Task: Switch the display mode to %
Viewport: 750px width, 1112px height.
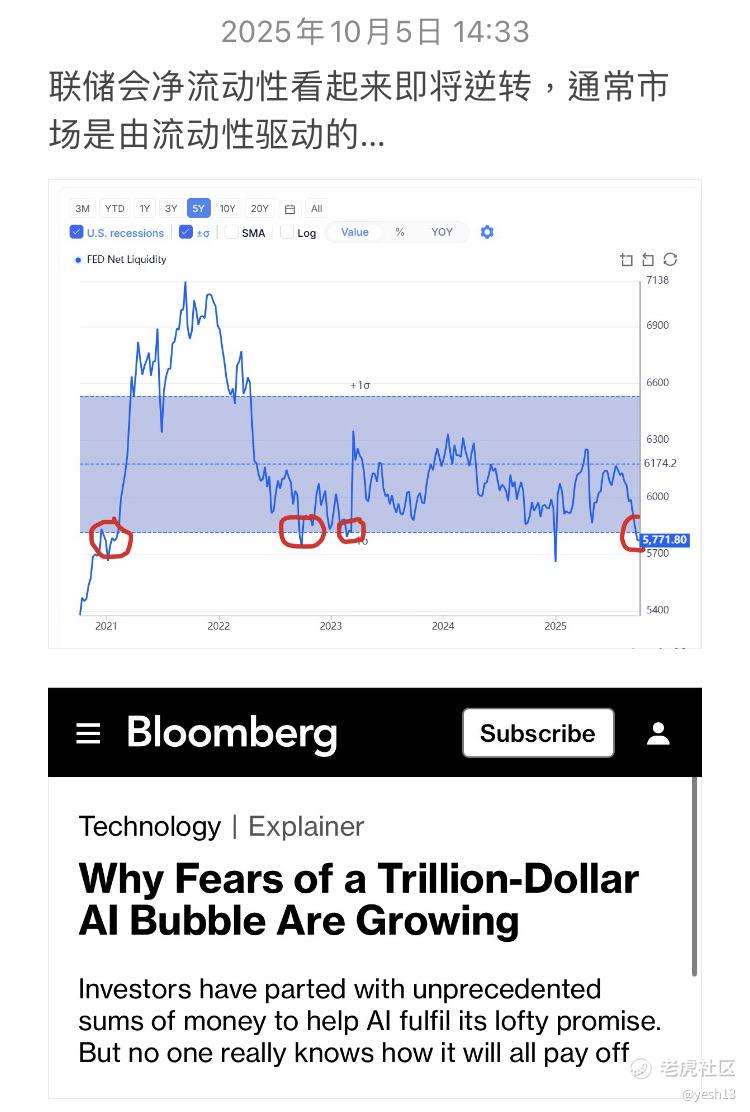Action: [x=400, y=232]
